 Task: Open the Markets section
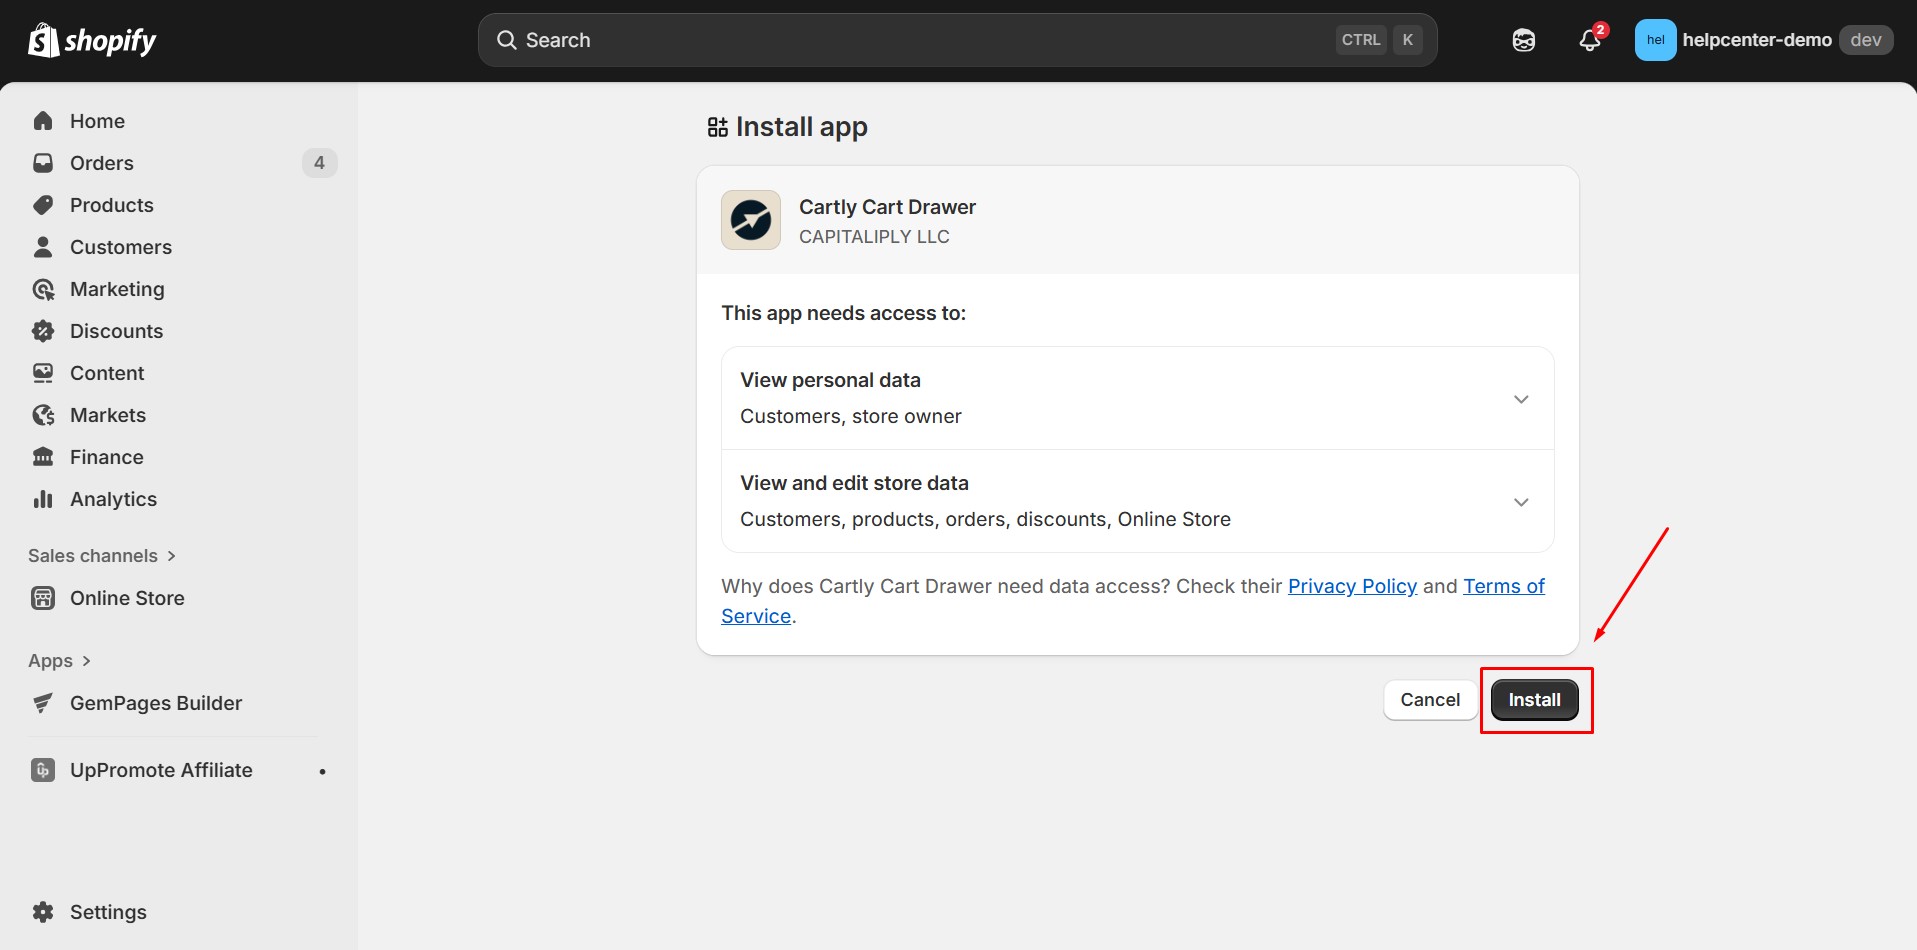click(108, 414)
